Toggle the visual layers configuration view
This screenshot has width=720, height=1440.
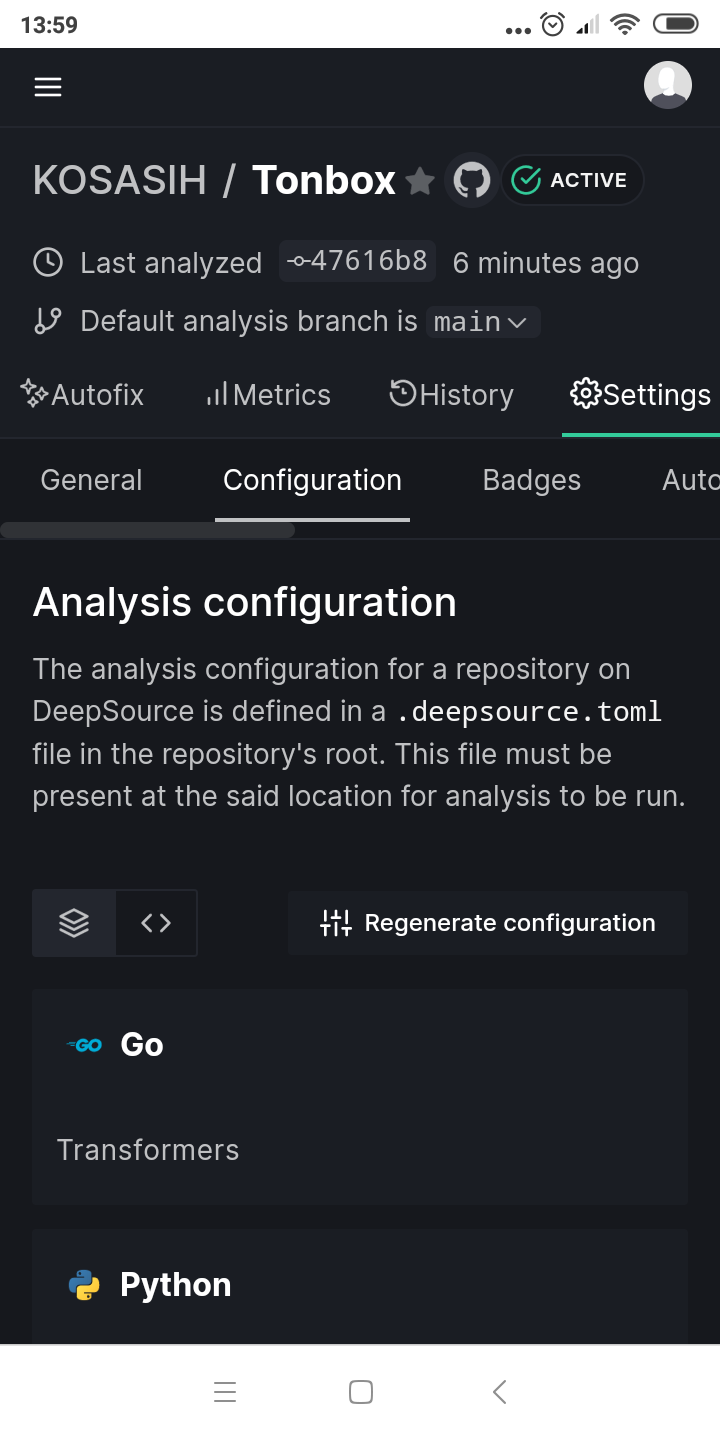click(x=74, y=923)
